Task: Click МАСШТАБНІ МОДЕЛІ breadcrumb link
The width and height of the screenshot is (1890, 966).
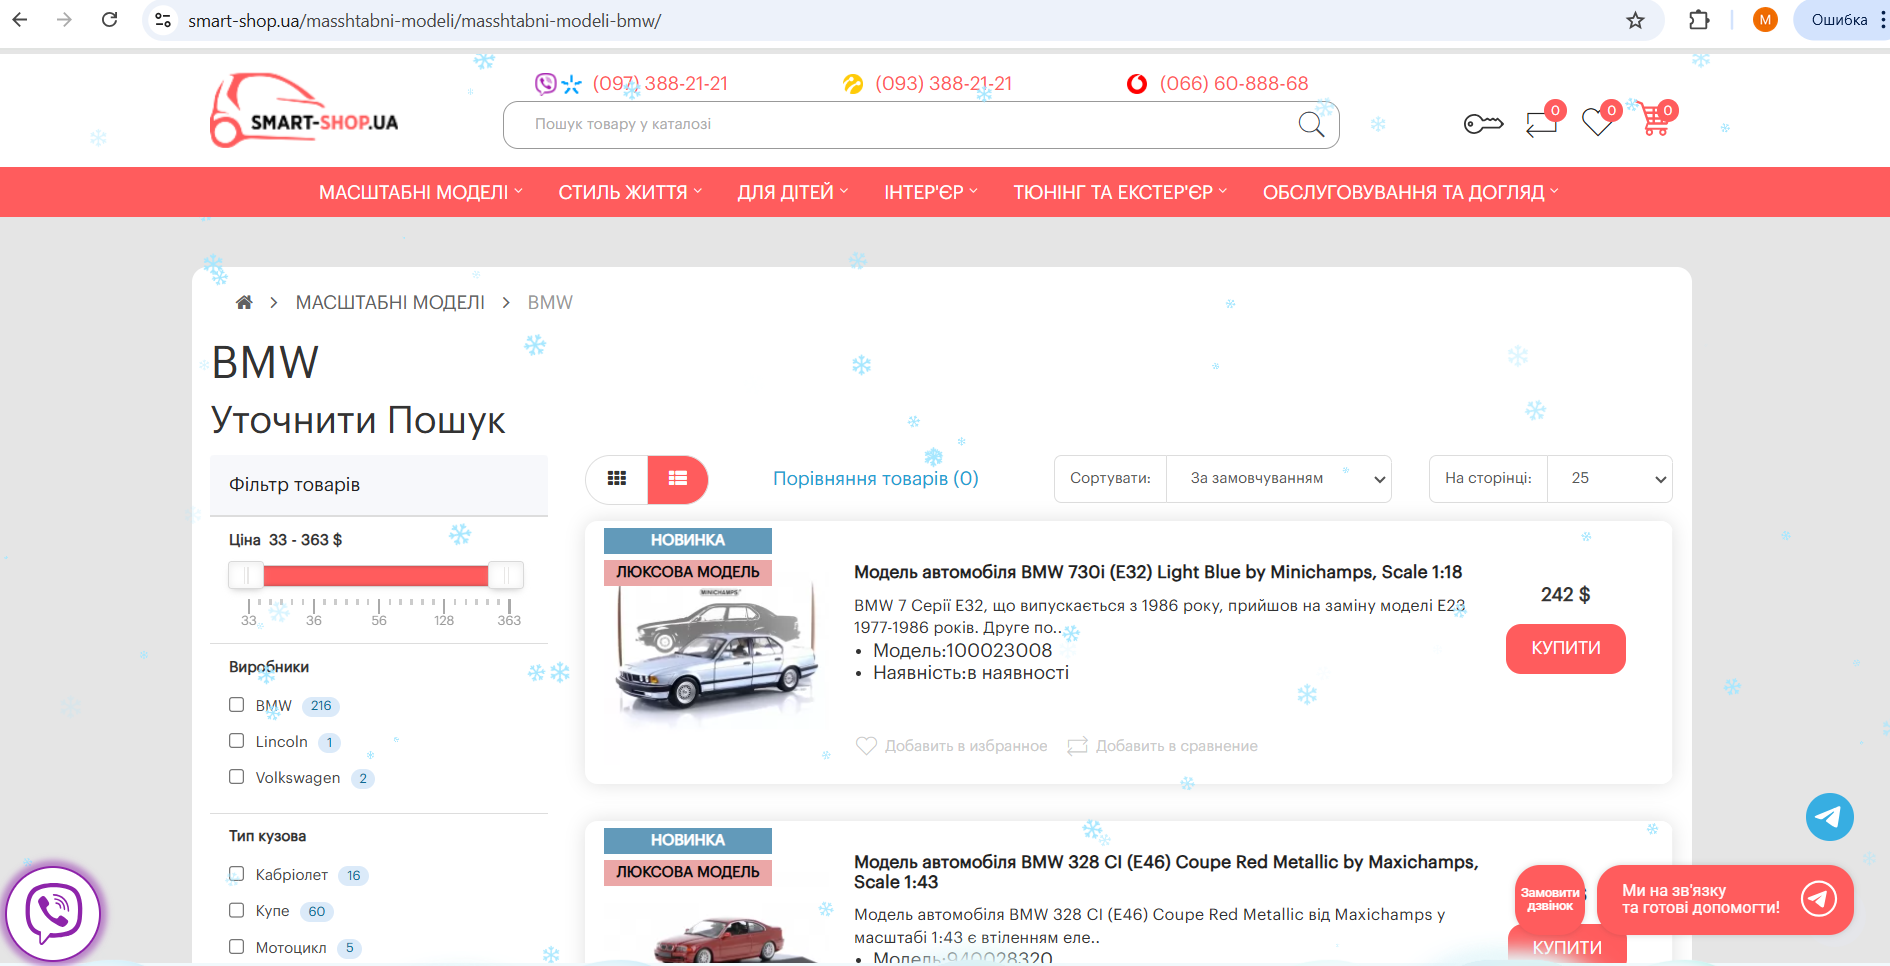Action: click(x=390, y=302)
